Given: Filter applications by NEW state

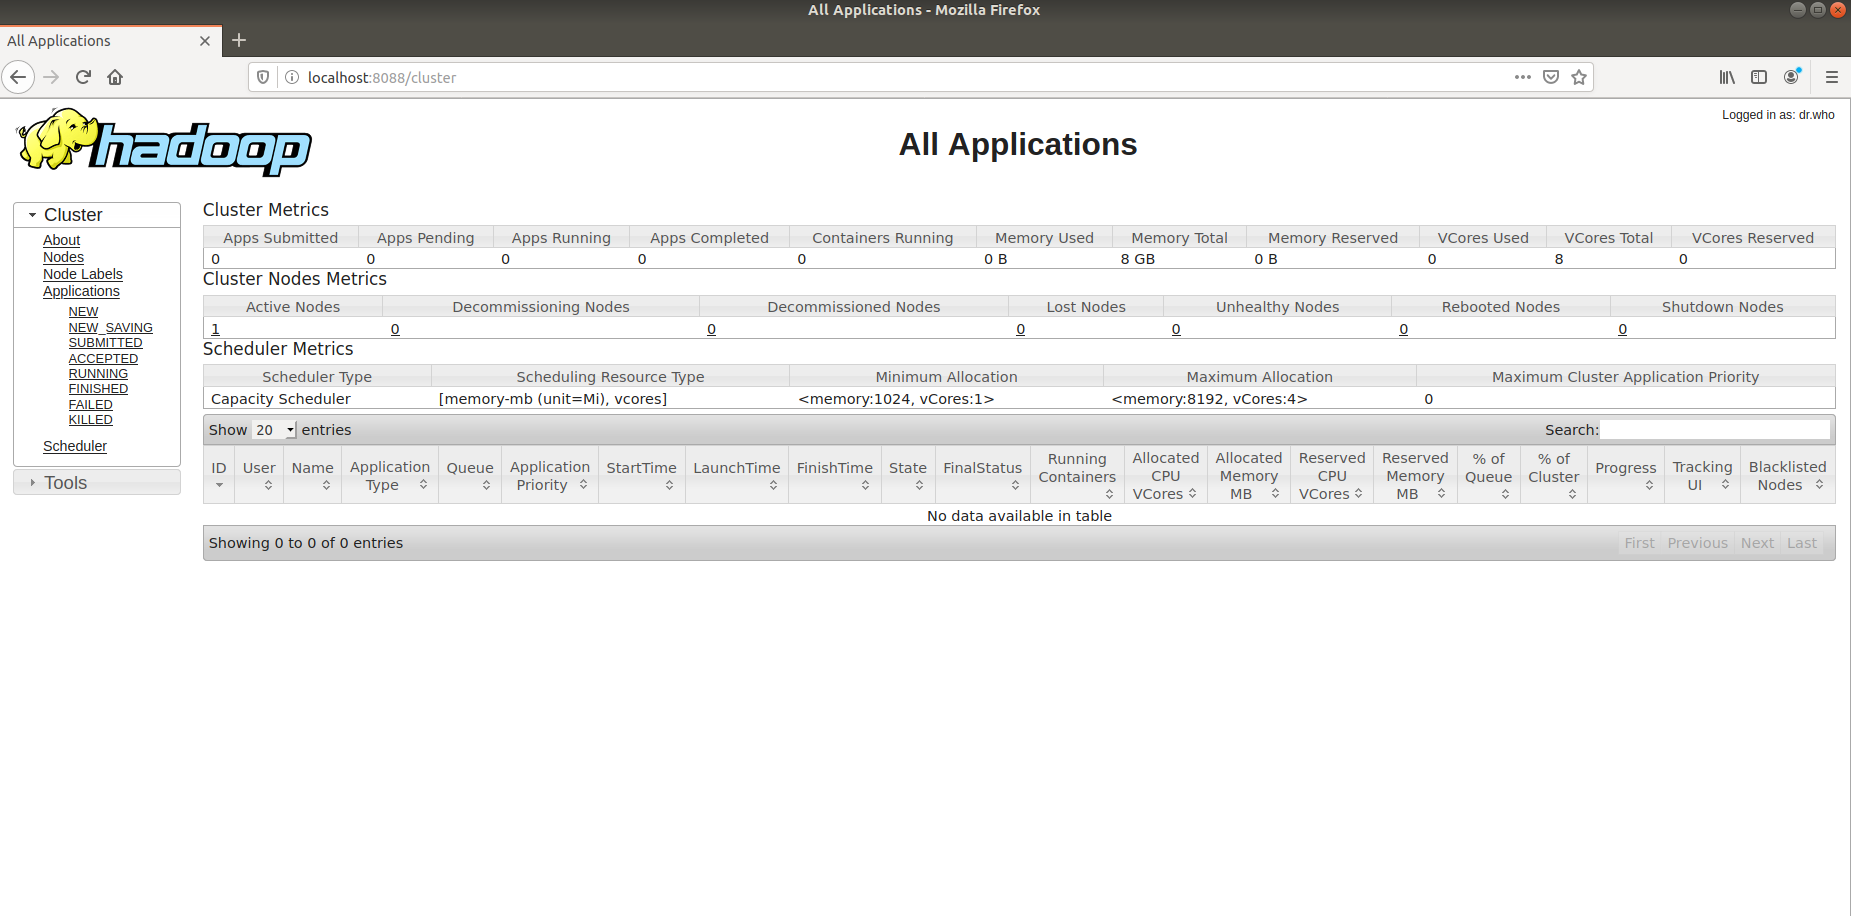Looking at the screenshot, I should point(83,312).
